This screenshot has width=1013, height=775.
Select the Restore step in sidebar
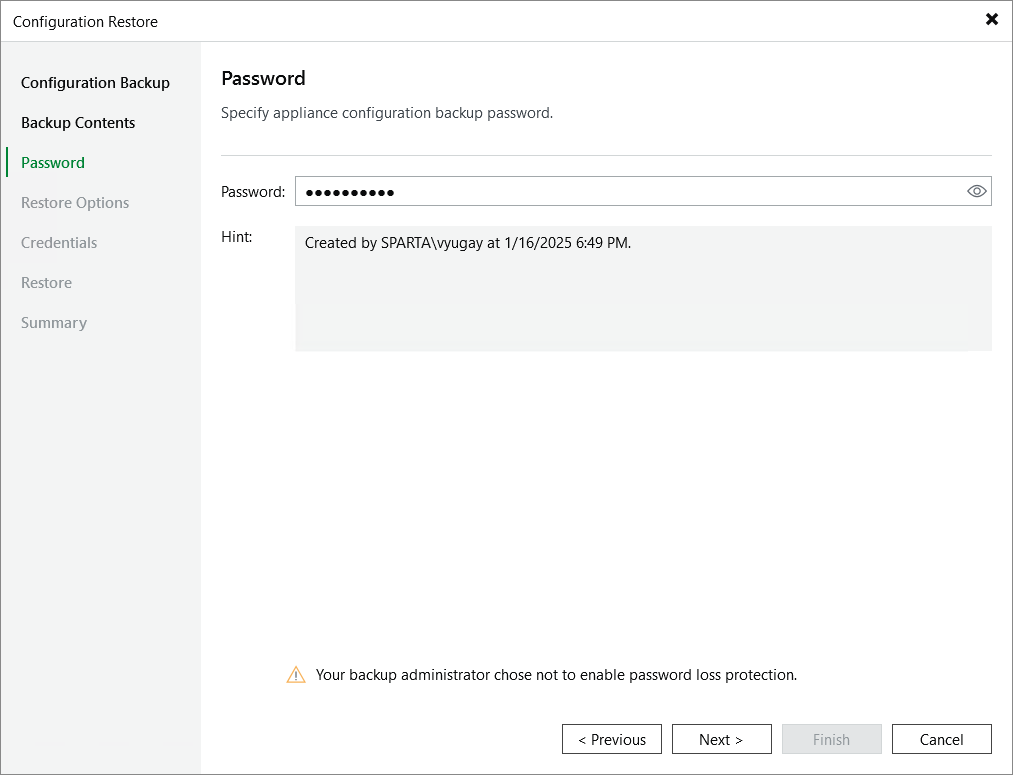coord(46,282)
